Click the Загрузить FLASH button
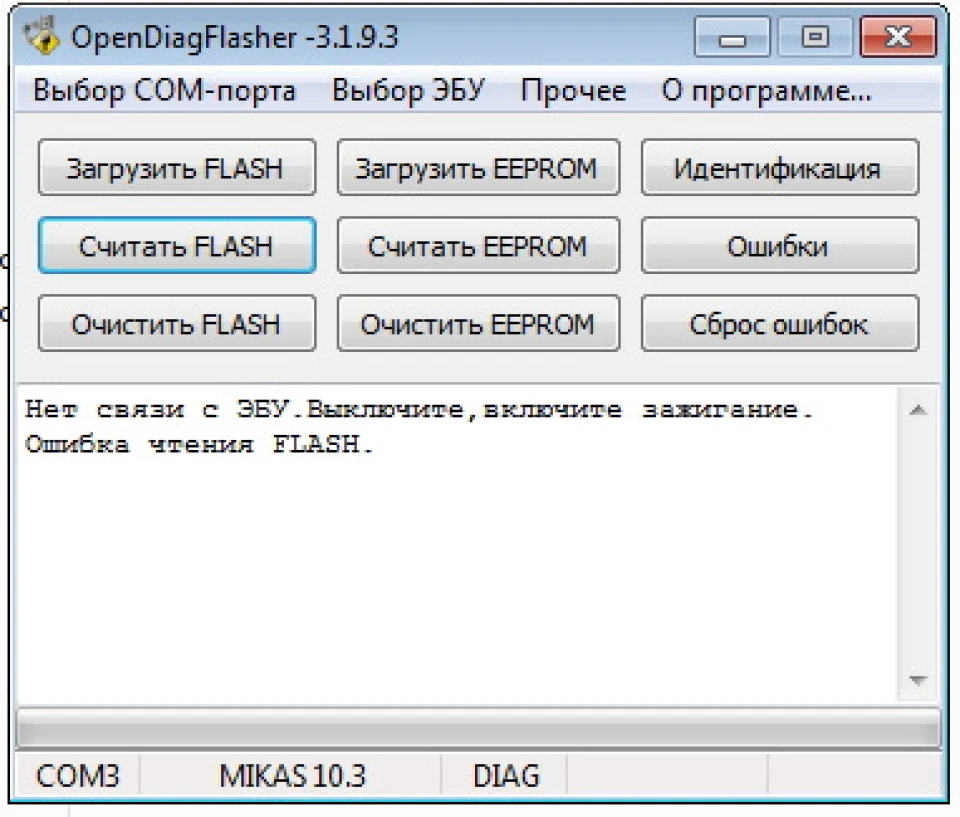 point(177,167)
